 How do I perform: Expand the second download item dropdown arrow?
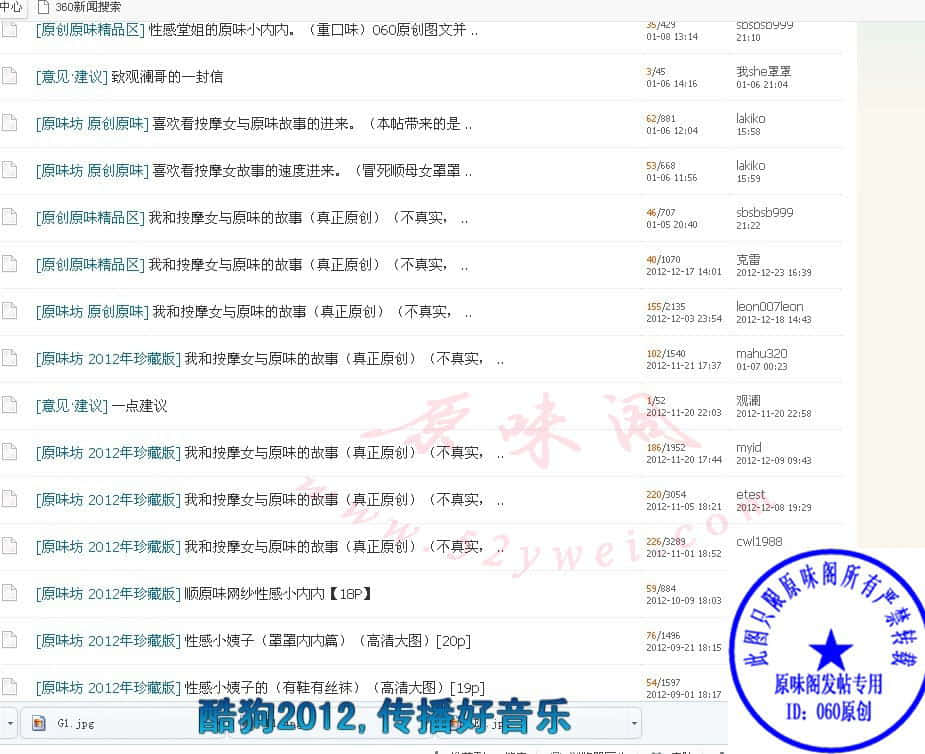pyautogui.click(x=634, y=722)
